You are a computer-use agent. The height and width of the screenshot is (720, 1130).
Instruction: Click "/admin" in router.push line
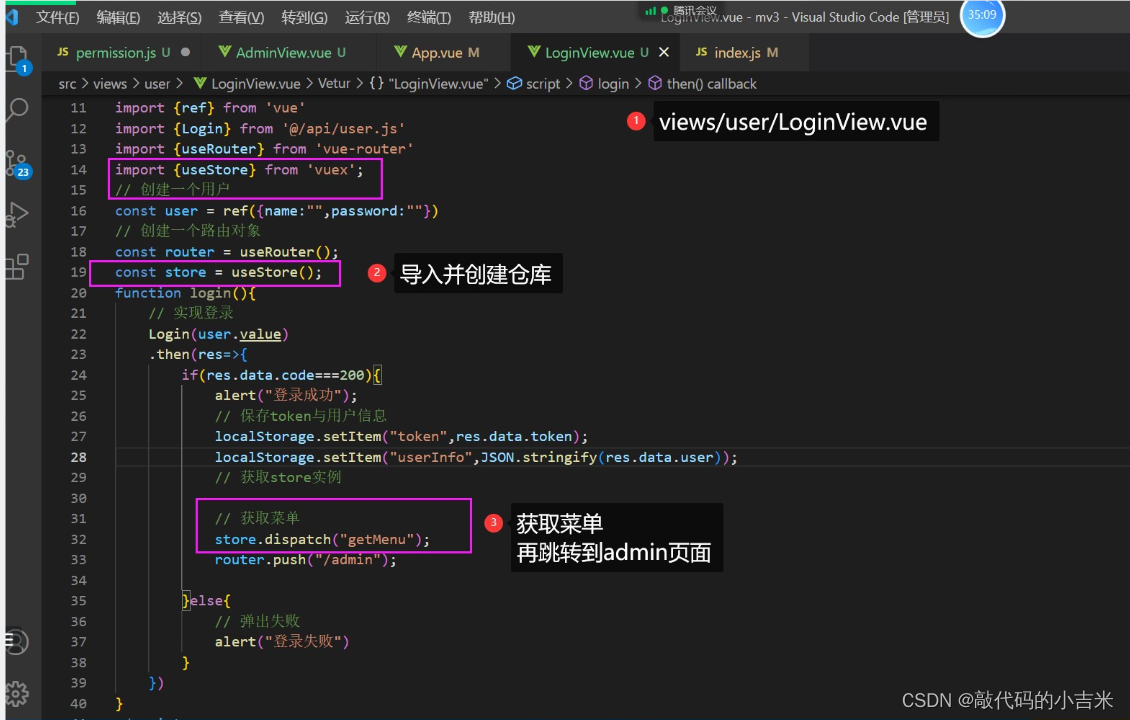click(348, 560)
